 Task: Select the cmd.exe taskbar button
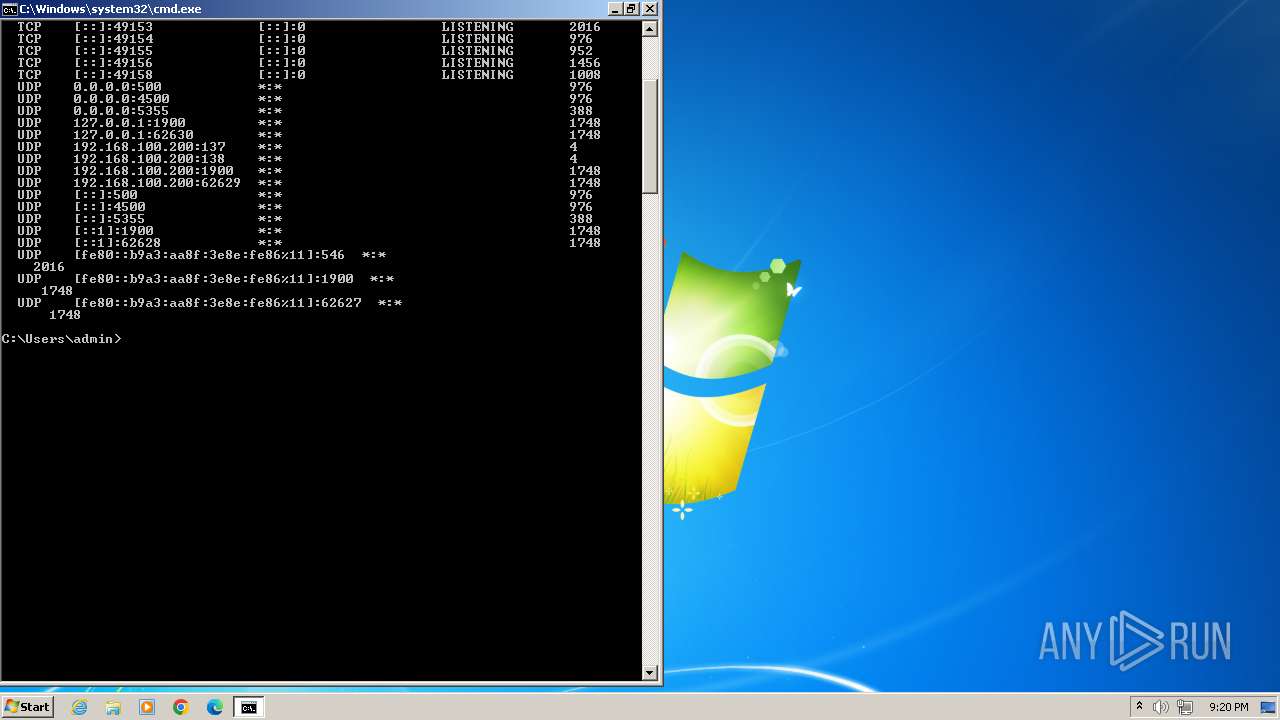[248, 707]
